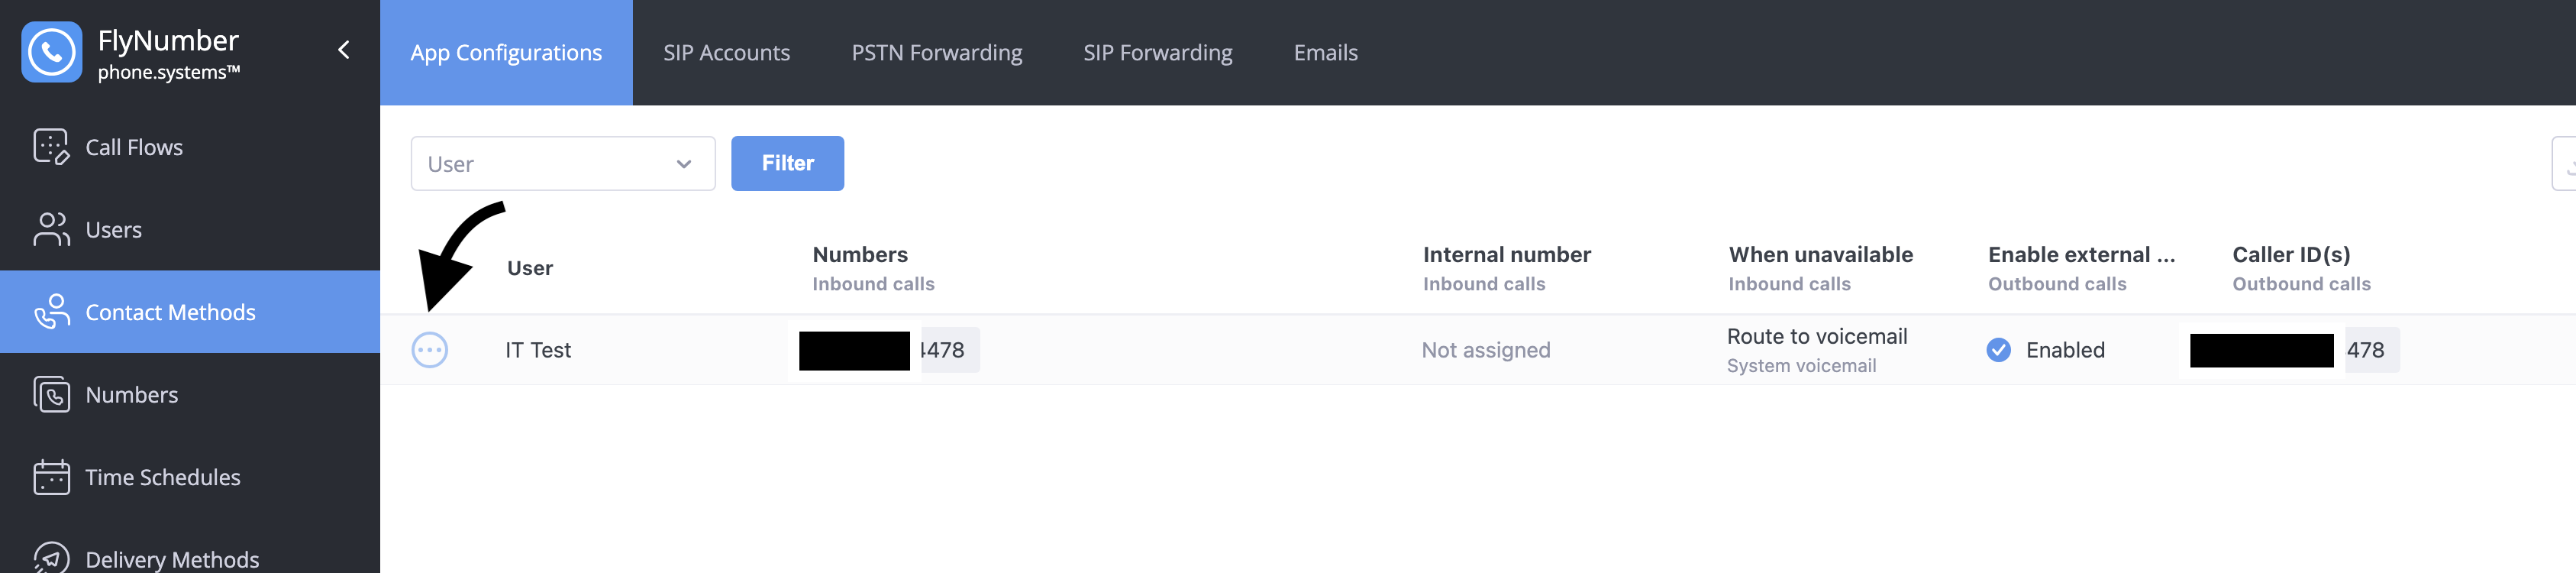This screenshot has height=573, width=2576.
Task: Open the Time Schedules calendar icon
Action: coord(51,477)
